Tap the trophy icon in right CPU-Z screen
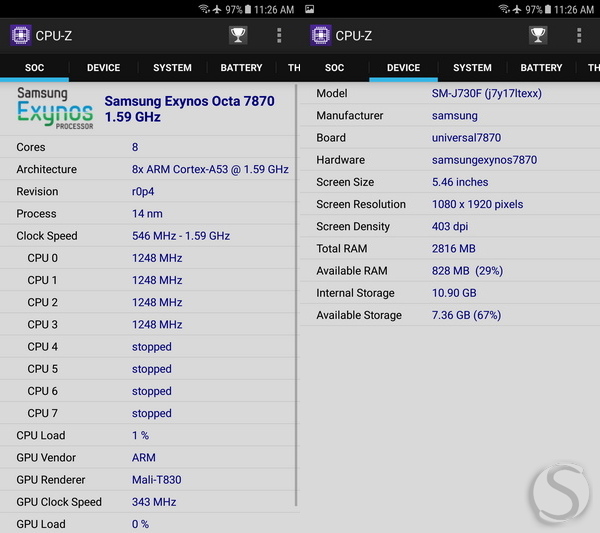This screenshot has height=533, width=600. (x=538, y=36)
